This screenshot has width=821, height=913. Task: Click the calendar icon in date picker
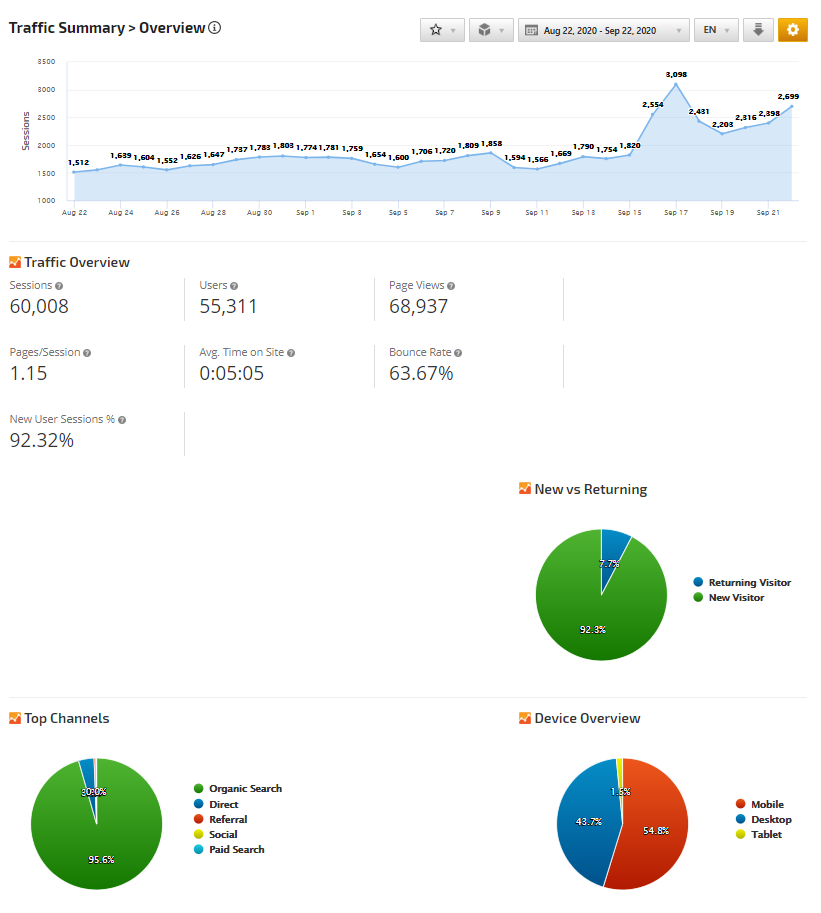(x=531, y=30)
